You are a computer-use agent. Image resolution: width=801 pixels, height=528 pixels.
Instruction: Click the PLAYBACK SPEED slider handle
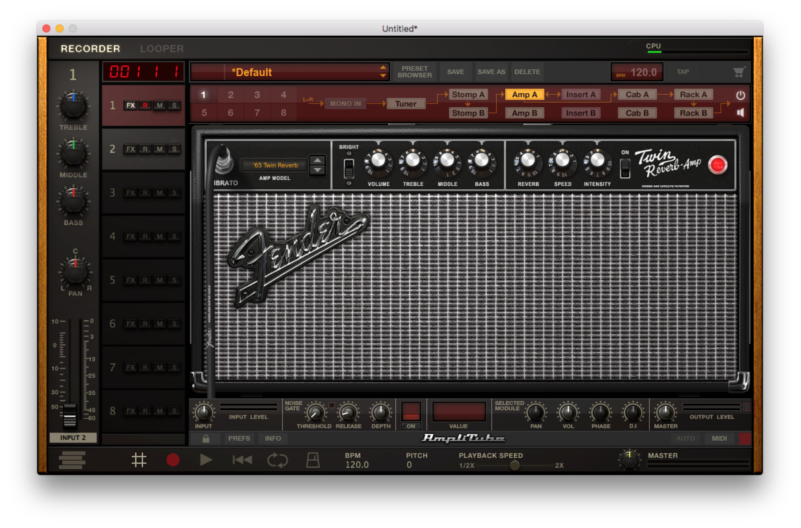[x=515, y=465]
